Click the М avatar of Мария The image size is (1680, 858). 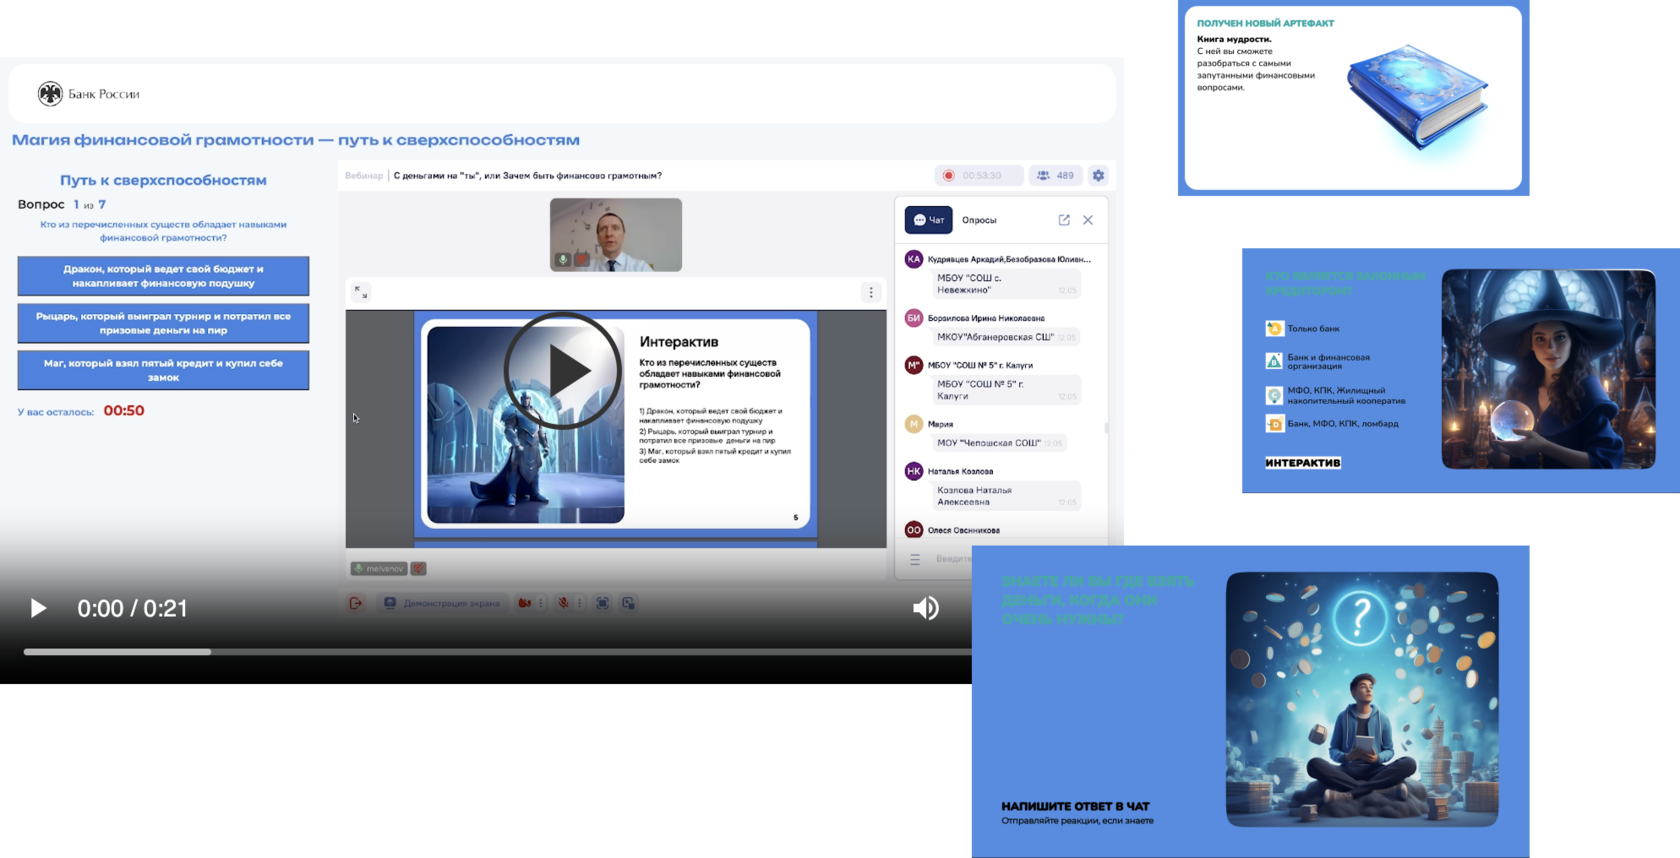(914, 424)
